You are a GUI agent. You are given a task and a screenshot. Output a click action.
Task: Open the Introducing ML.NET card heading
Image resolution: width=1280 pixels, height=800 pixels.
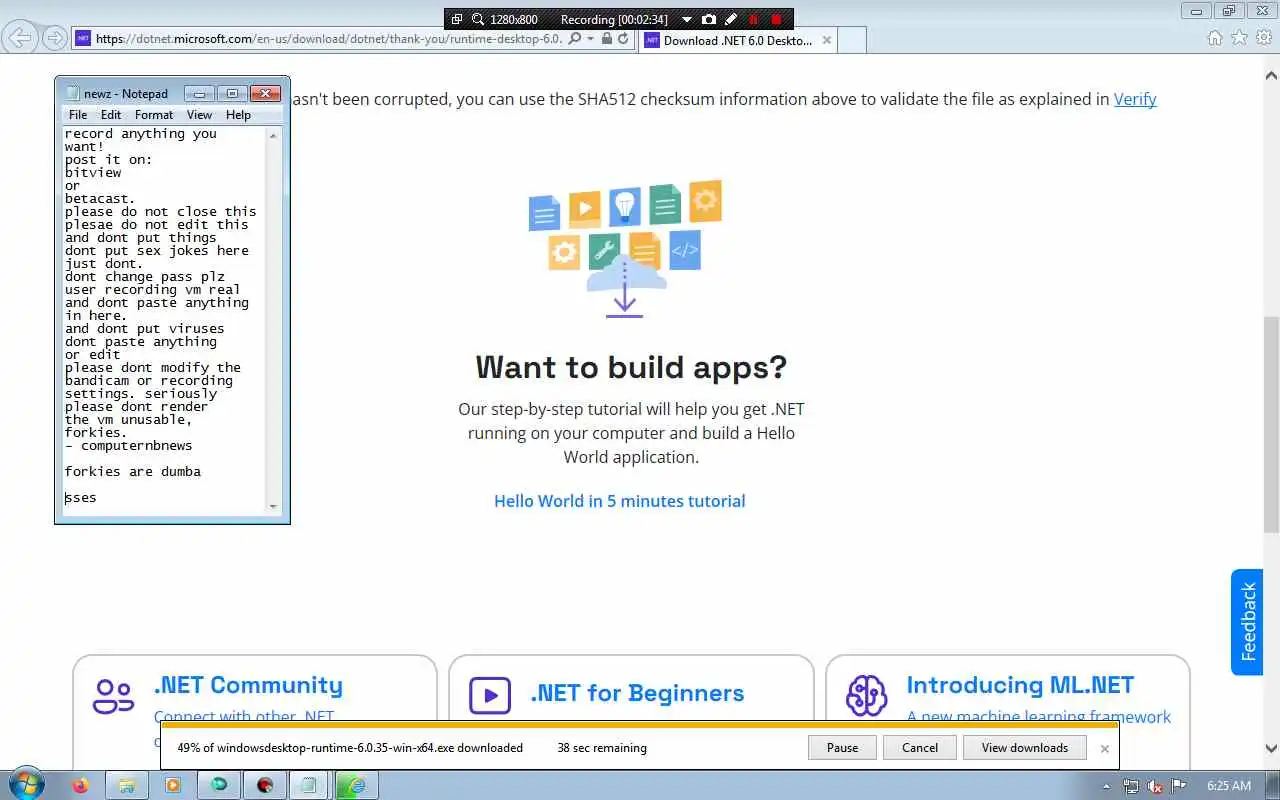pyautogui.click(x=1020, y=685)
